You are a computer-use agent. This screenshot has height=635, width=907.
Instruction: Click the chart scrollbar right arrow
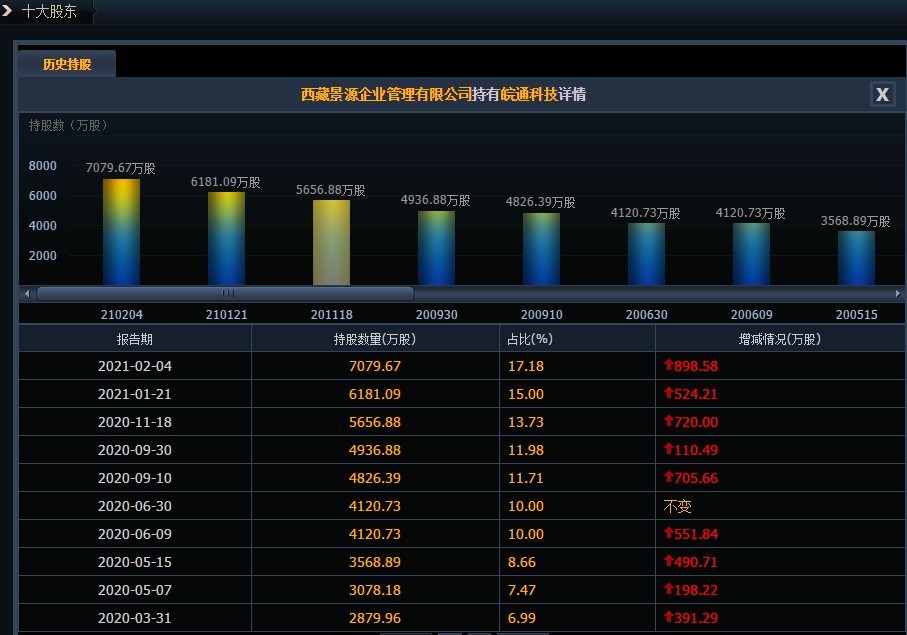898,294
